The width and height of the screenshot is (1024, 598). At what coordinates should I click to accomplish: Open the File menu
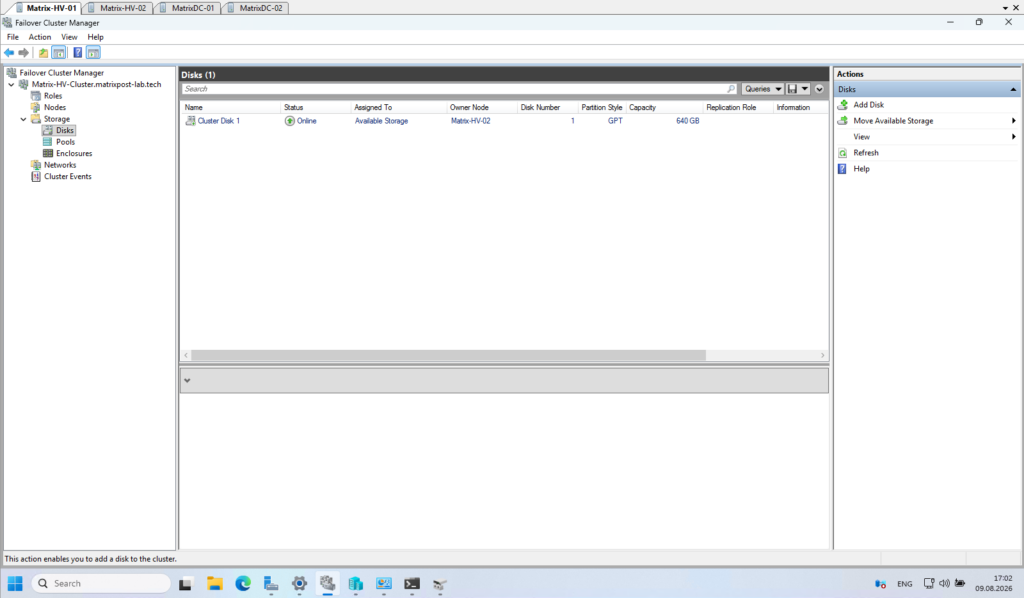tap(12, 37)
